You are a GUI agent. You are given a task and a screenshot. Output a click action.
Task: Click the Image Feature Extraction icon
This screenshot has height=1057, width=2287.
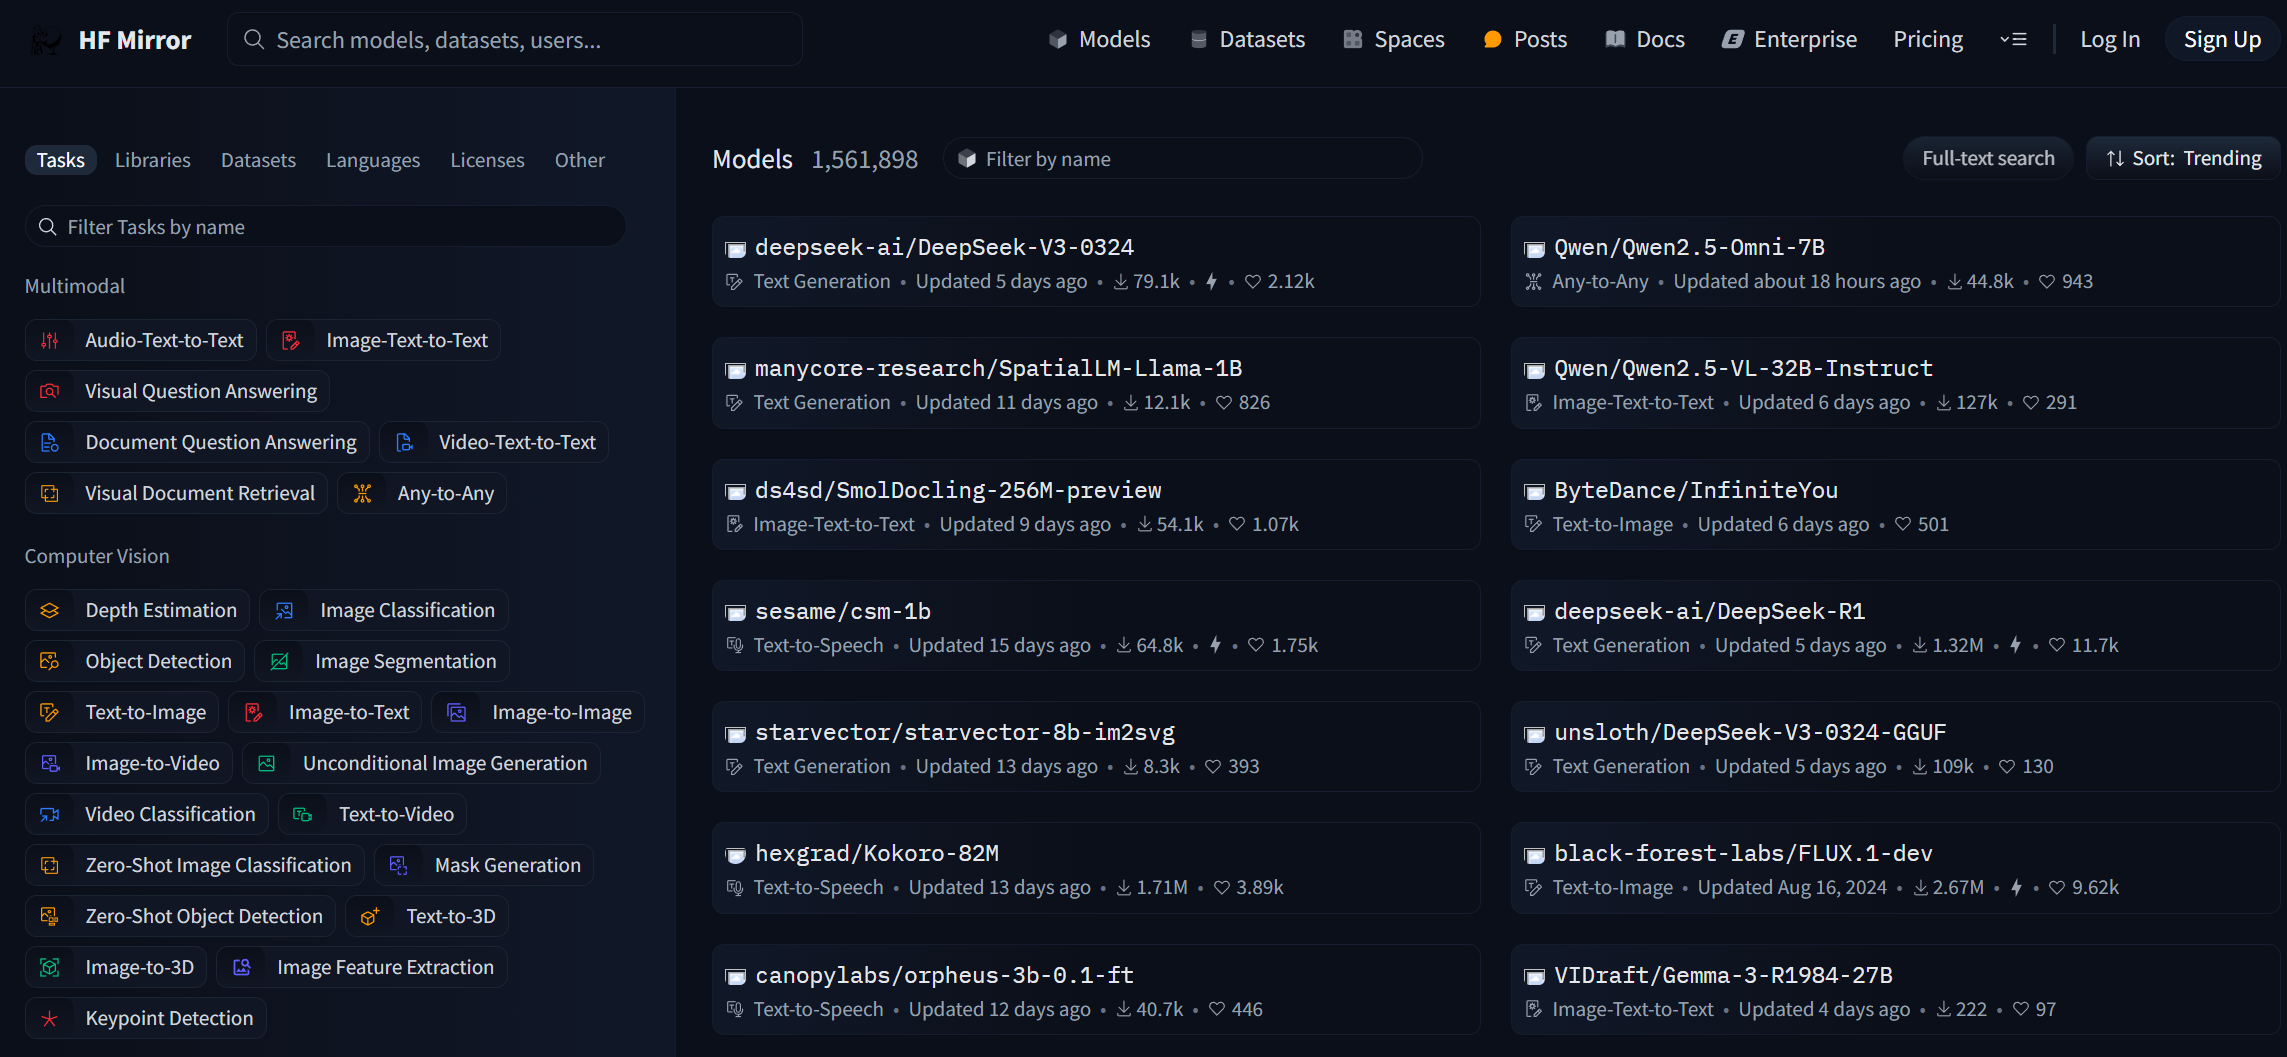pyautogui.click(x=241, y=968)
